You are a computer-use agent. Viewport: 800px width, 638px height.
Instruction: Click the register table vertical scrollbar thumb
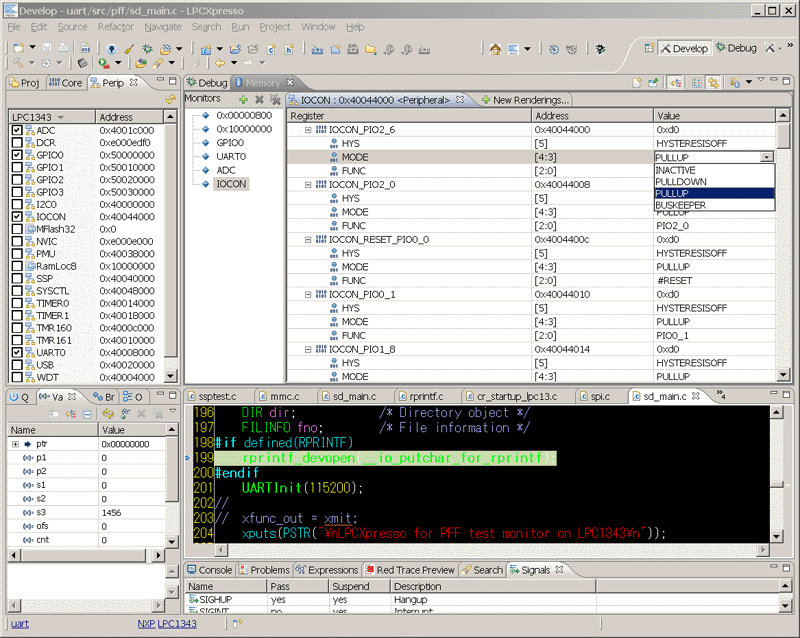coord(783,135)
